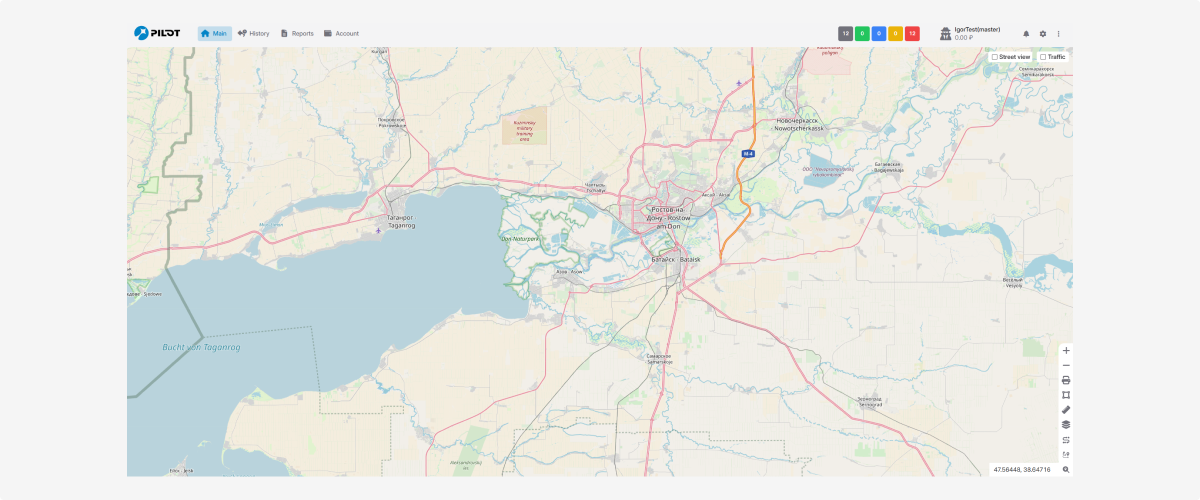Click the route arrows icon
The image size is (1200, 500).
click(1066, 439)
